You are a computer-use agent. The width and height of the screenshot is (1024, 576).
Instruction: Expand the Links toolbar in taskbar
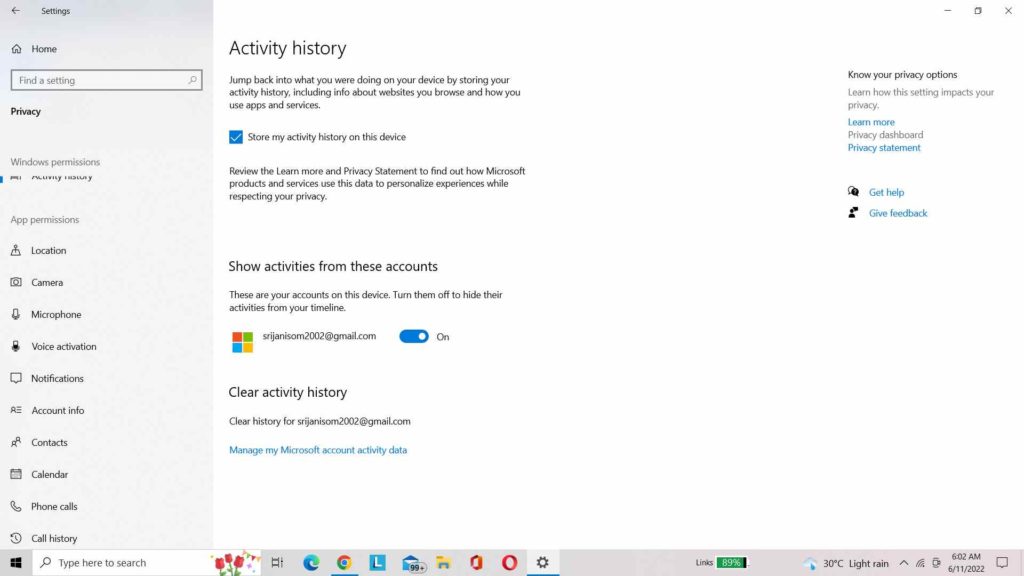tap(704, 562)
